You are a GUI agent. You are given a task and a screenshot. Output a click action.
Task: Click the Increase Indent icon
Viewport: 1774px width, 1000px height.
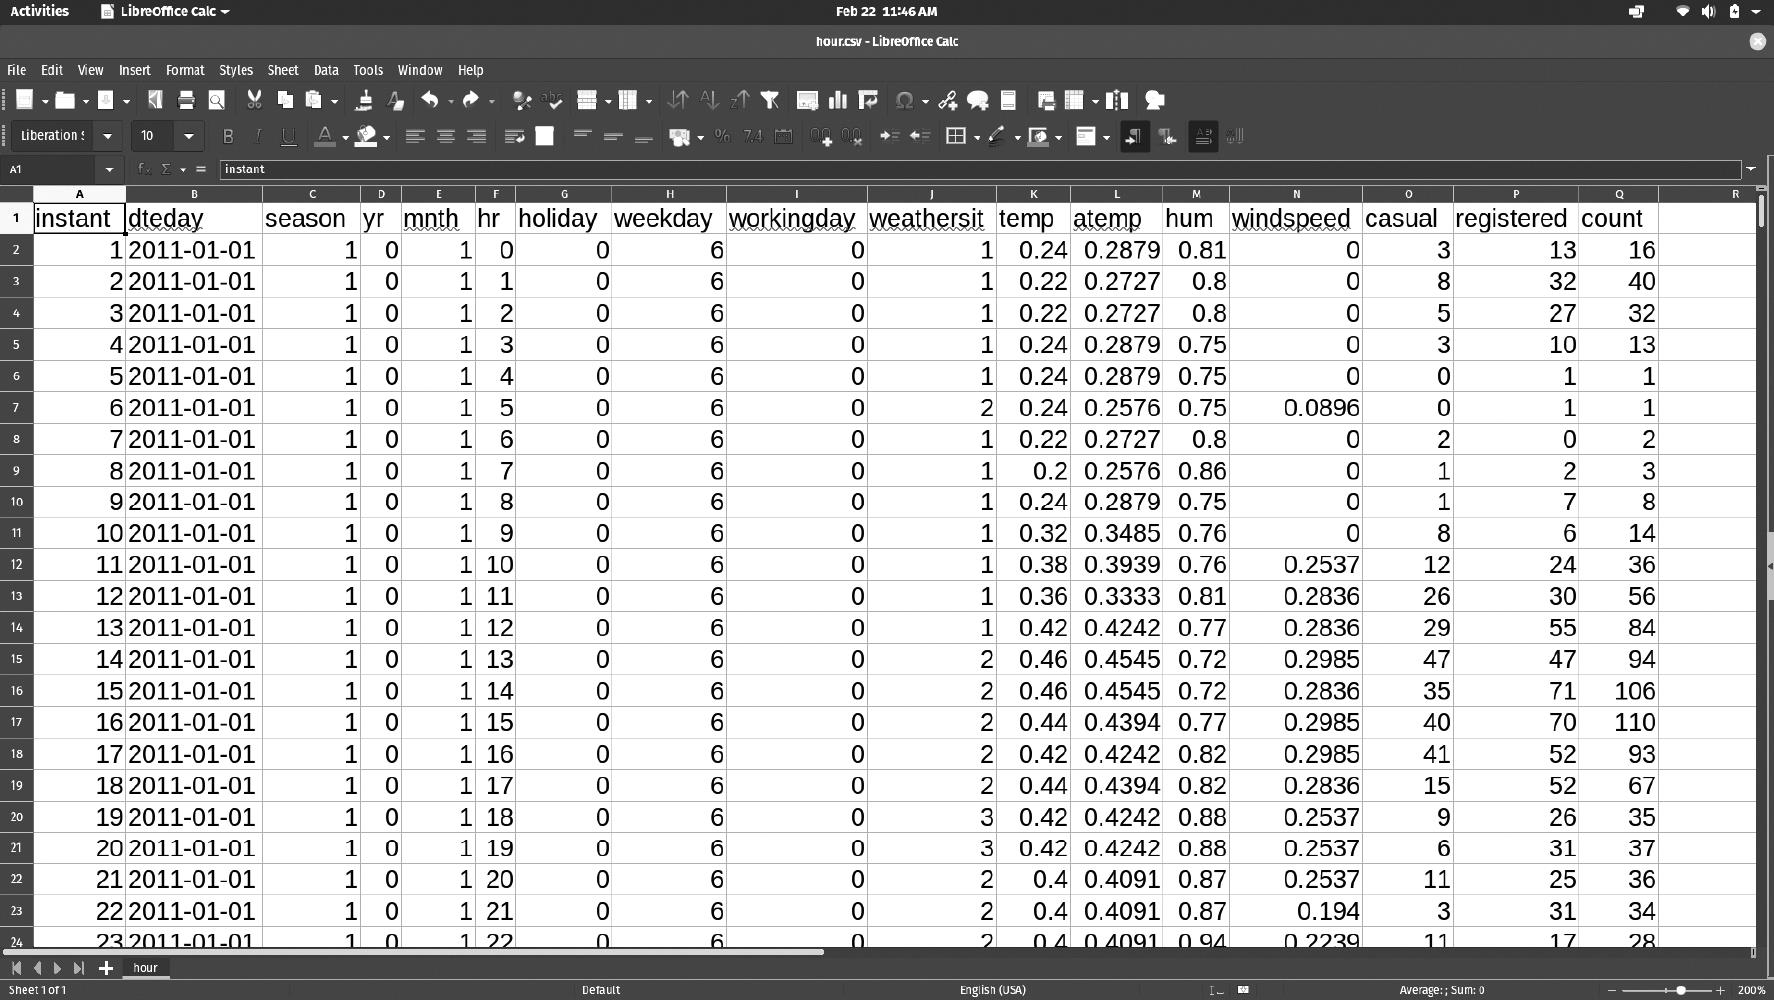point(889,136)
